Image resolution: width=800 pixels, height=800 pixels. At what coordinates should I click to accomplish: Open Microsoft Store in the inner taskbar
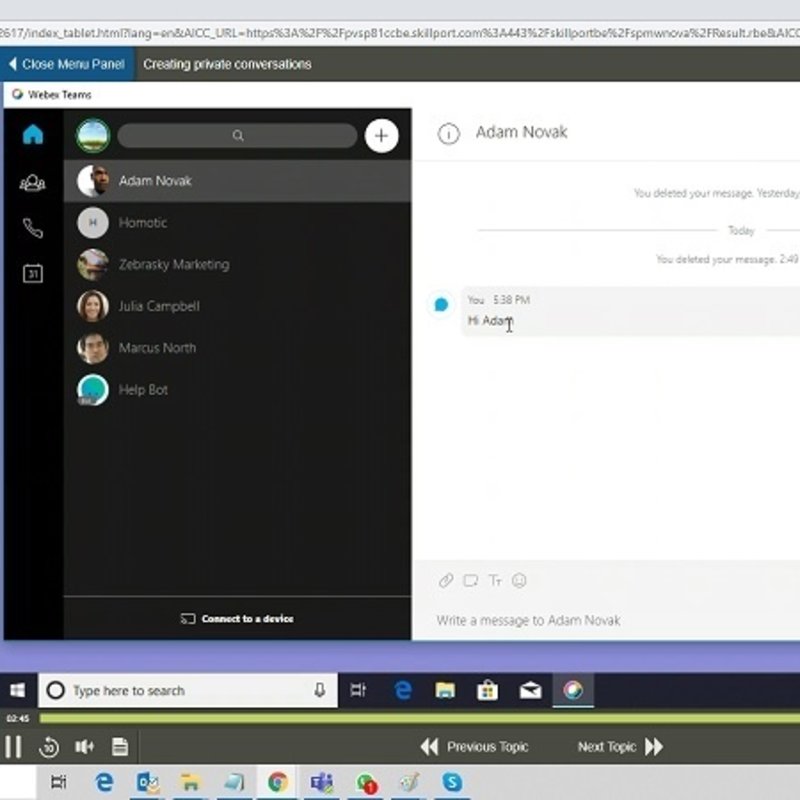point(487,690)
